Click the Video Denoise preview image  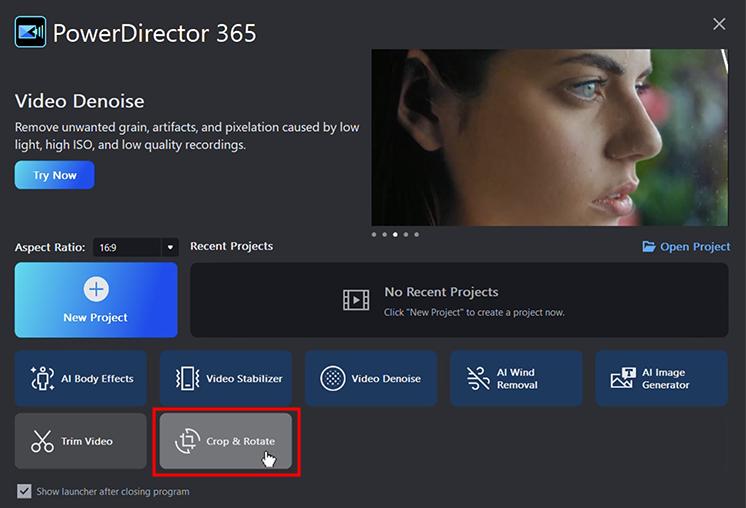click(550, 137)
